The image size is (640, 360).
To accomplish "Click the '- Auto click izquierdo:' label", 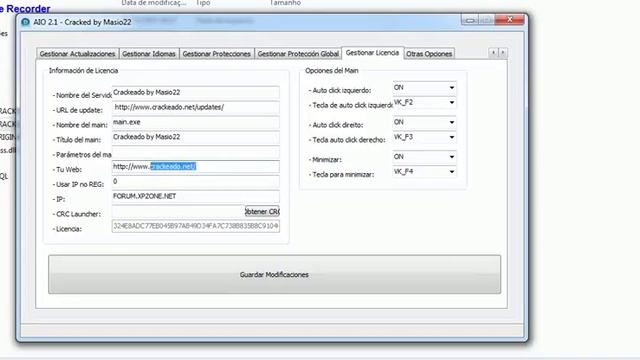I will pos(340,90).
